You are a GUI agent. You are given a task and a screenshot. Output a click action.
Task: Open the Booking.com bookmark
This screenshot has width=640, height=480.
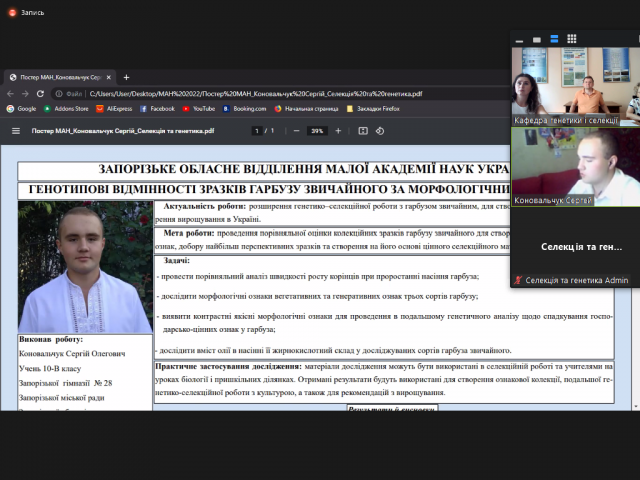pos(244,109)
